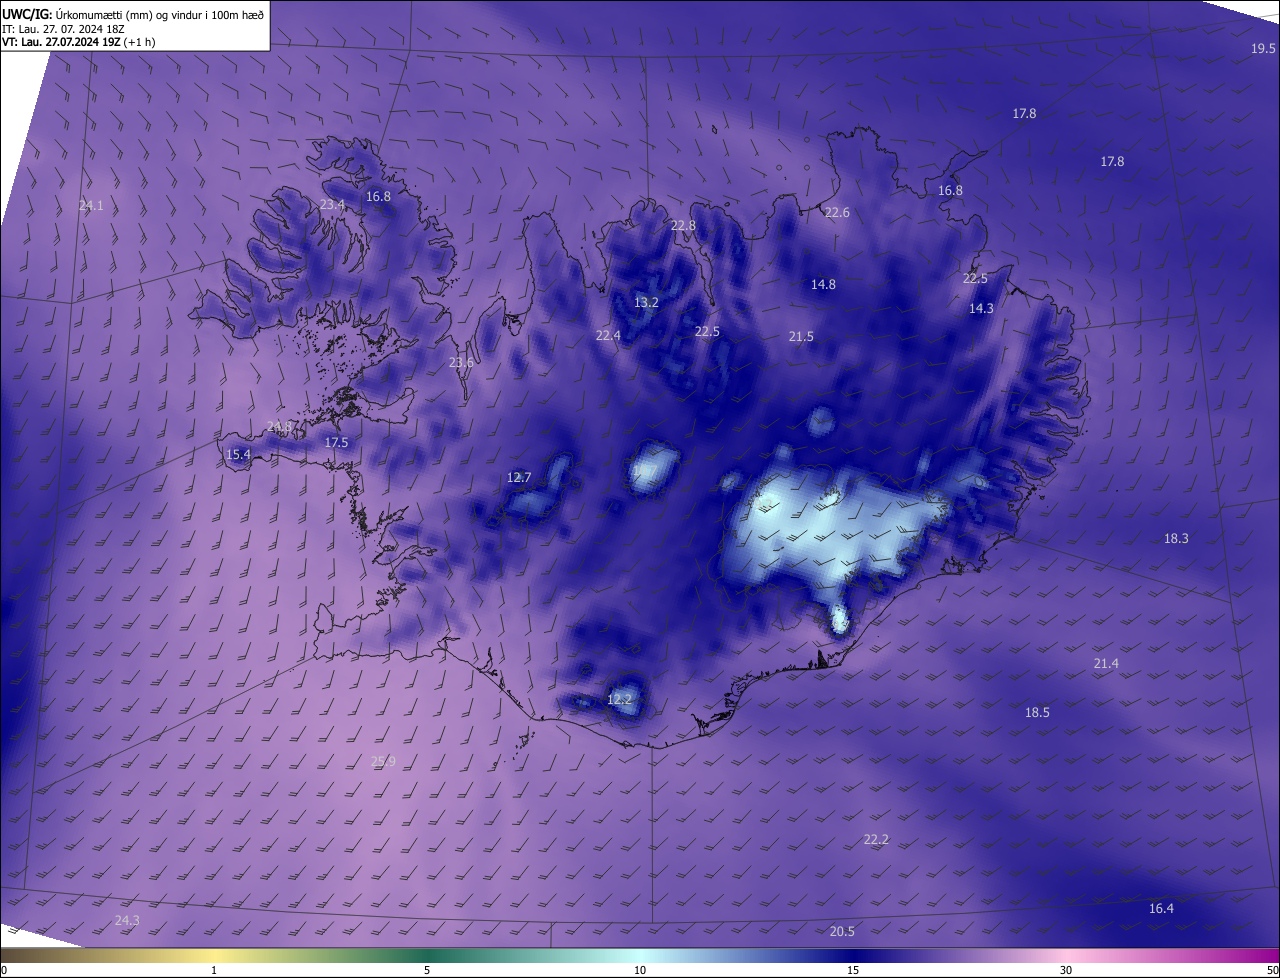
Task: Select the 15.4 value label
Action: (238, 455)
